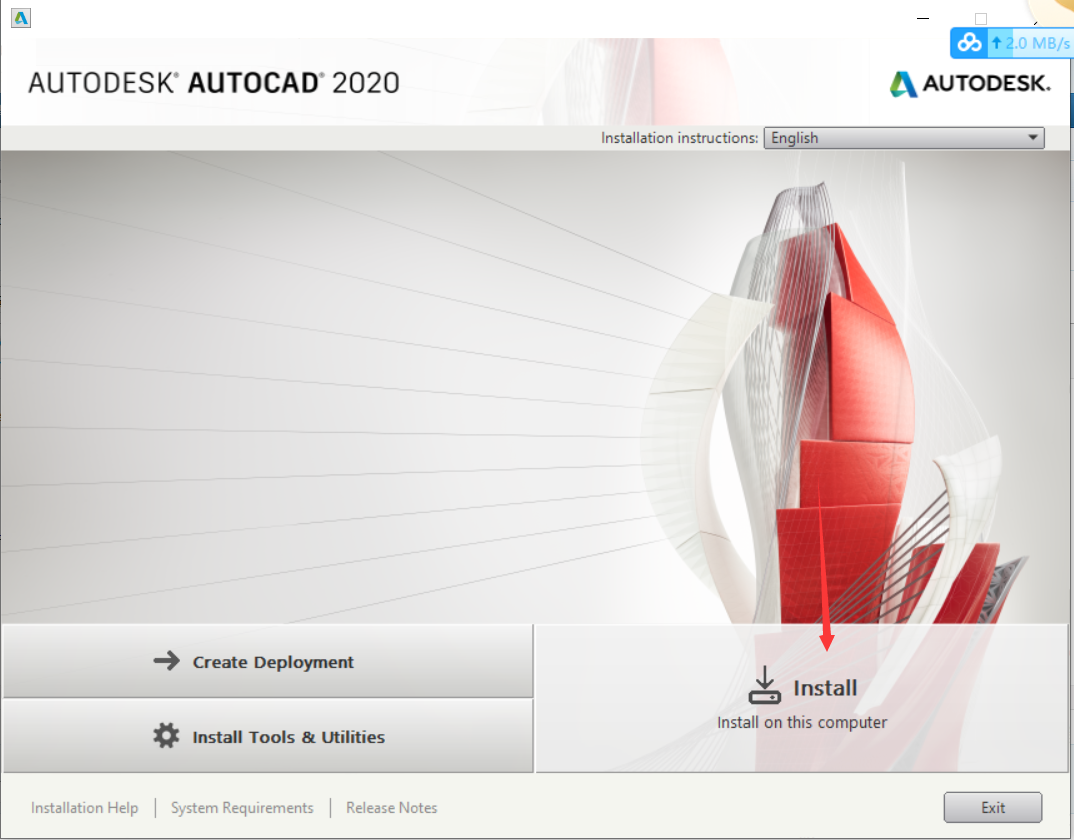View the System Requirements link
1074x840 pixels.
click(242, 808)
